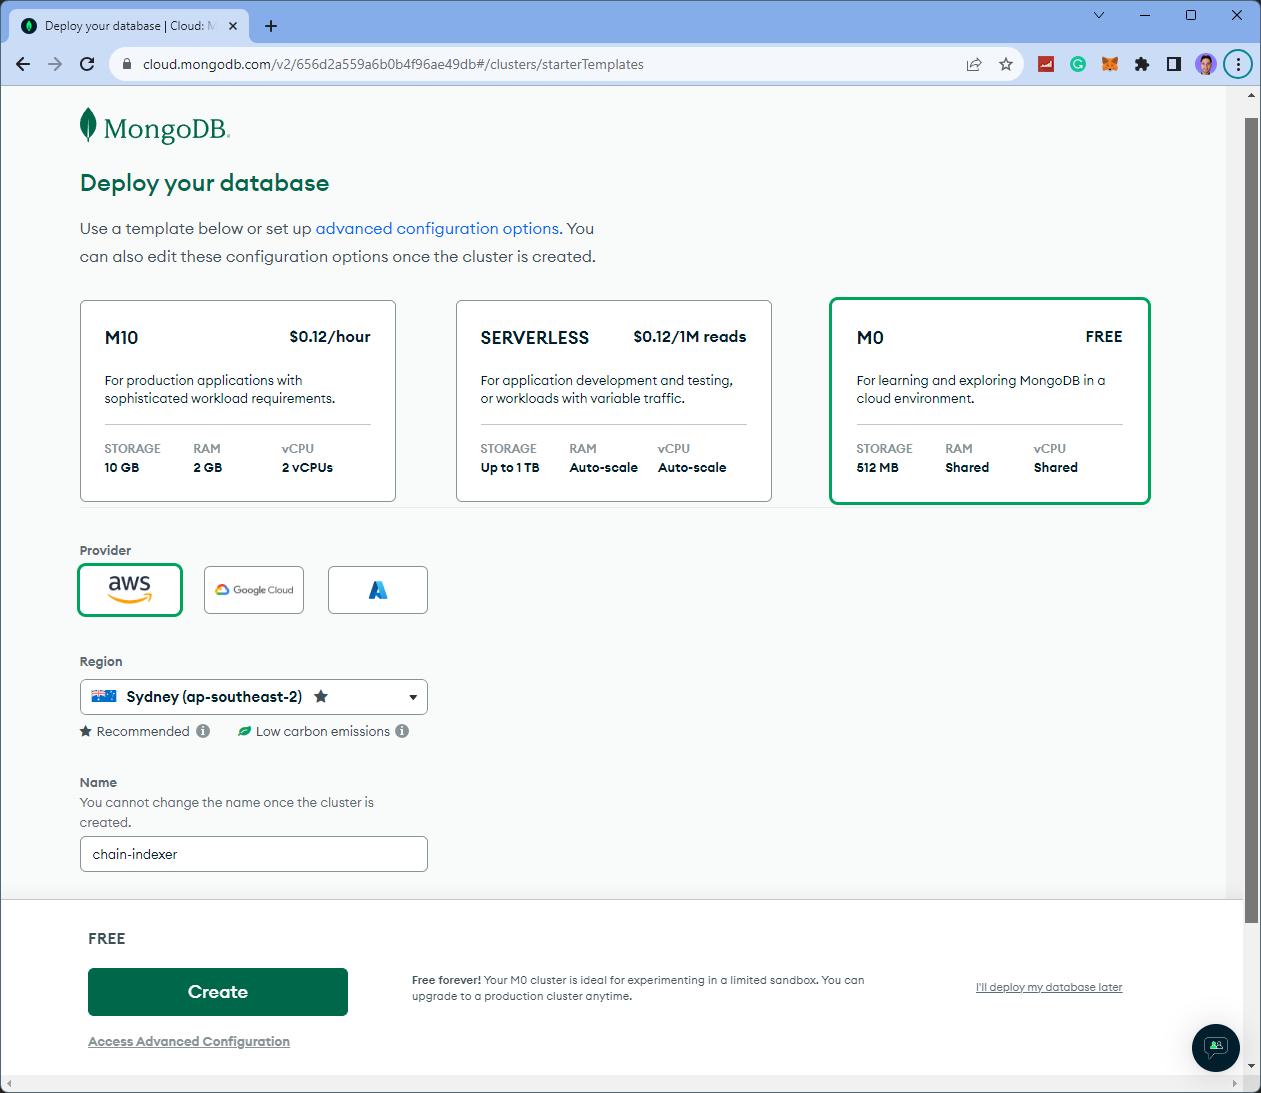
Task: Open a new browser tab
Action: coord(271,26)
